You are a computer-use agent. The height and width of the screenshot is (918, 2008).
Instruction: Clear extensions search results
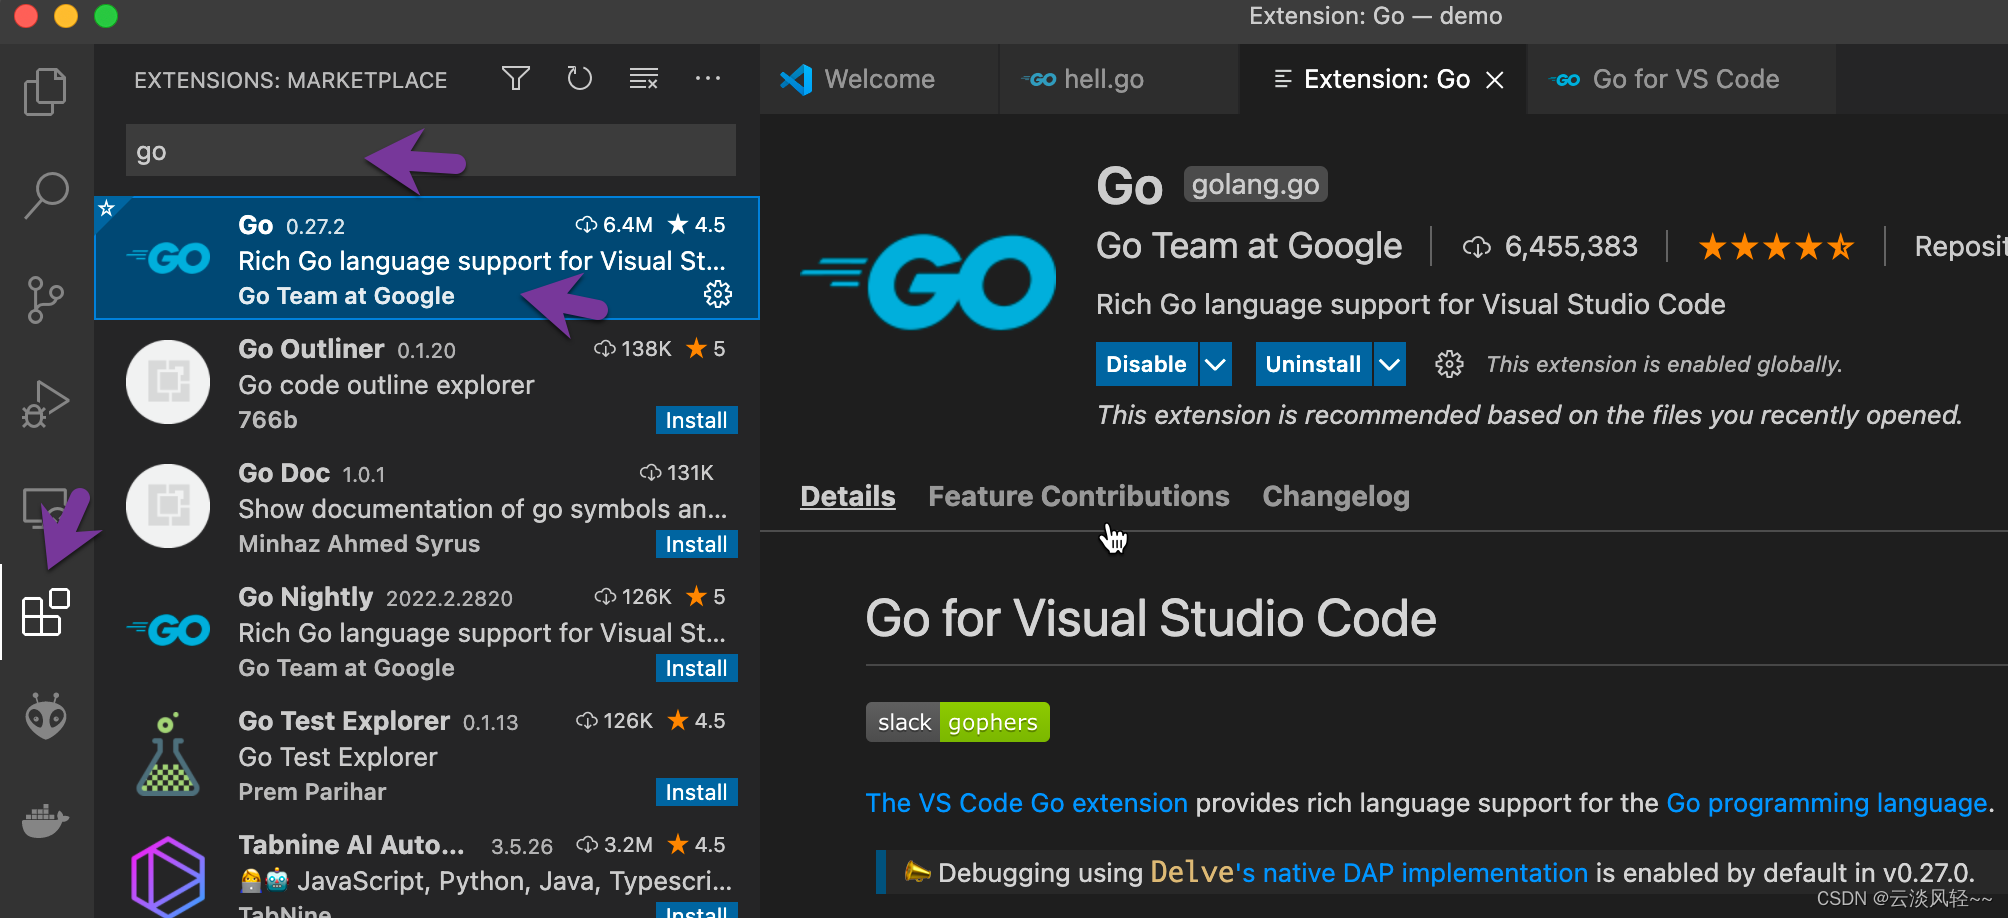click(x=644, y=79)
